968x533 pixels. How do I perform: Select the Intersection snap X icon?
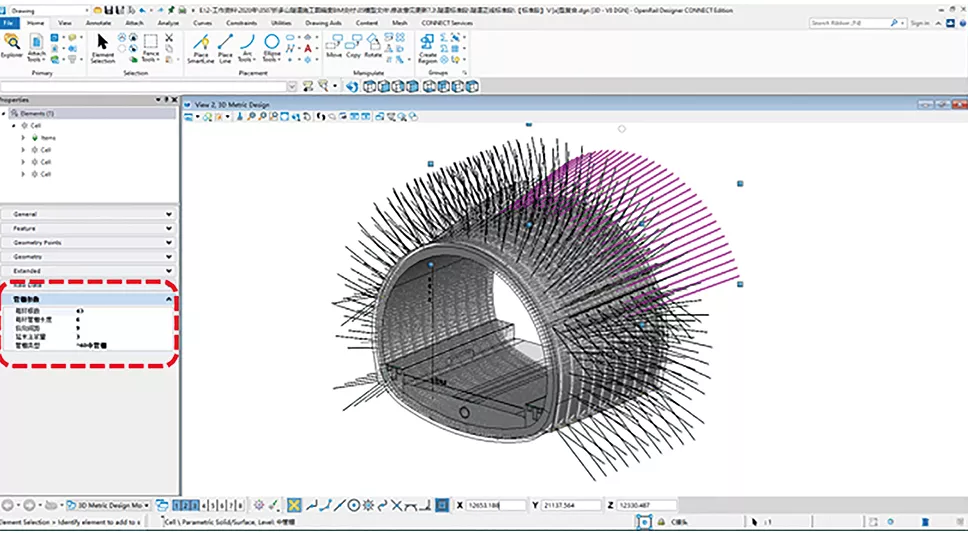coord(397,505)
